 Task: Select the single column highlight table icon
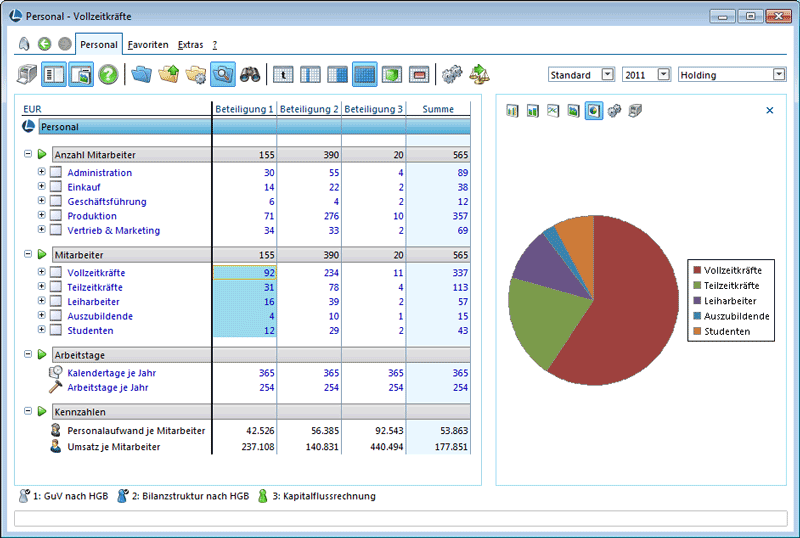click(310, 75)
